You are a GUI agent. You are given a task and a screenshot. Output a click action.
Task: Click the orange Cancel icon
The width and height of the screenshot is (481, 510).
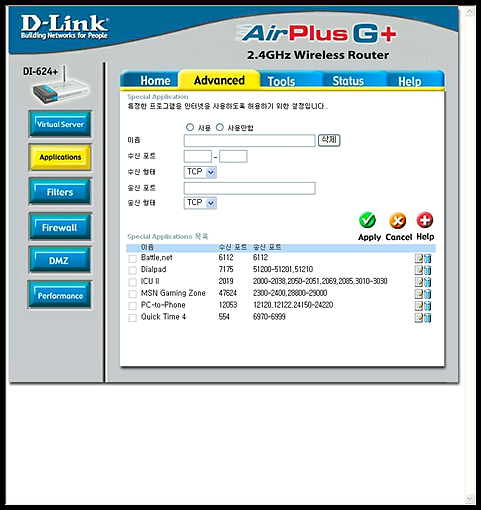tap(398, 221)
